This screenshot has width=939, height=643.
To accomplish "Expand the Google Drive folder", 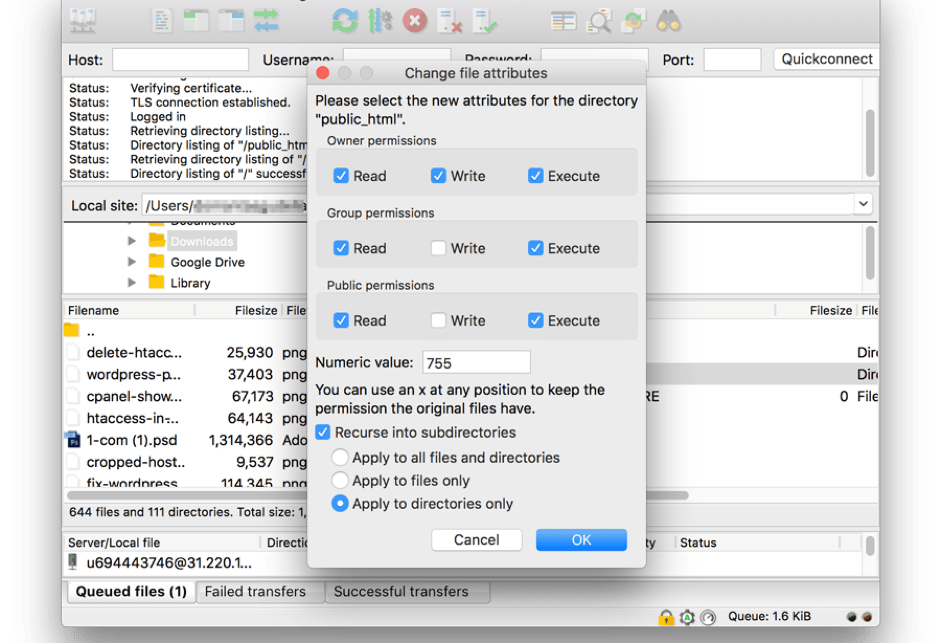I will coord(132,262).
